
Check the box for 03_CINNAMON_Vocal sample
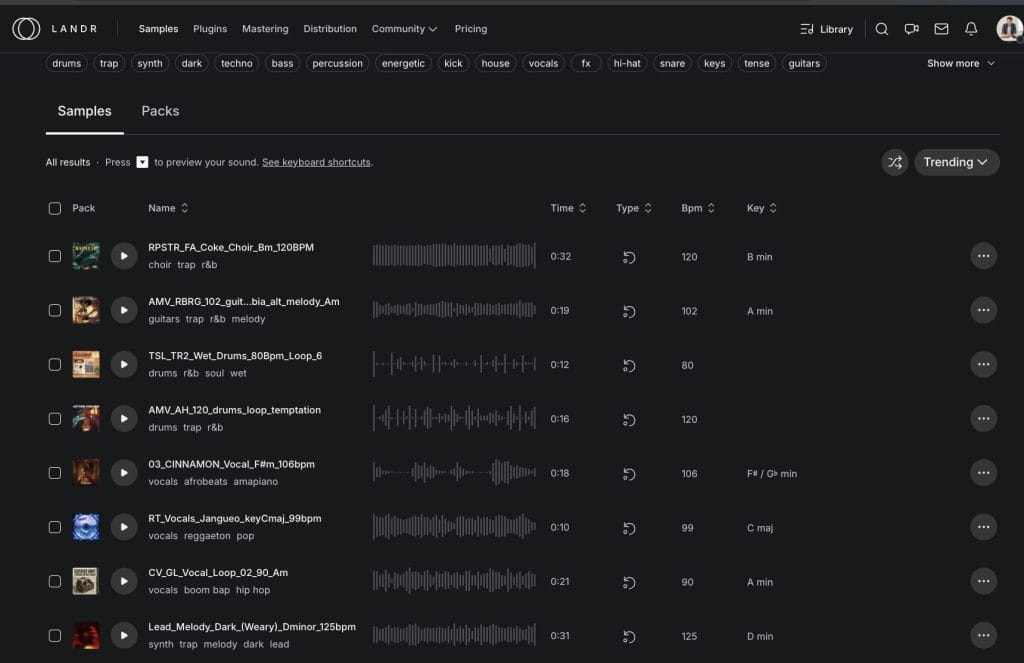(x=55, y=473)
